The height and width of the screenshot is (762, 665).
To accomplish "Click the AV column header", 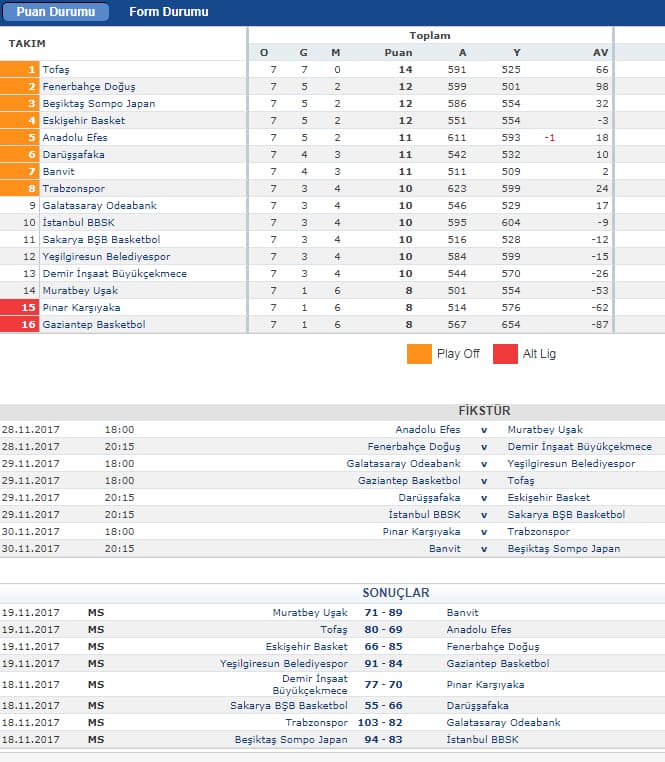I will coord(600,52).
